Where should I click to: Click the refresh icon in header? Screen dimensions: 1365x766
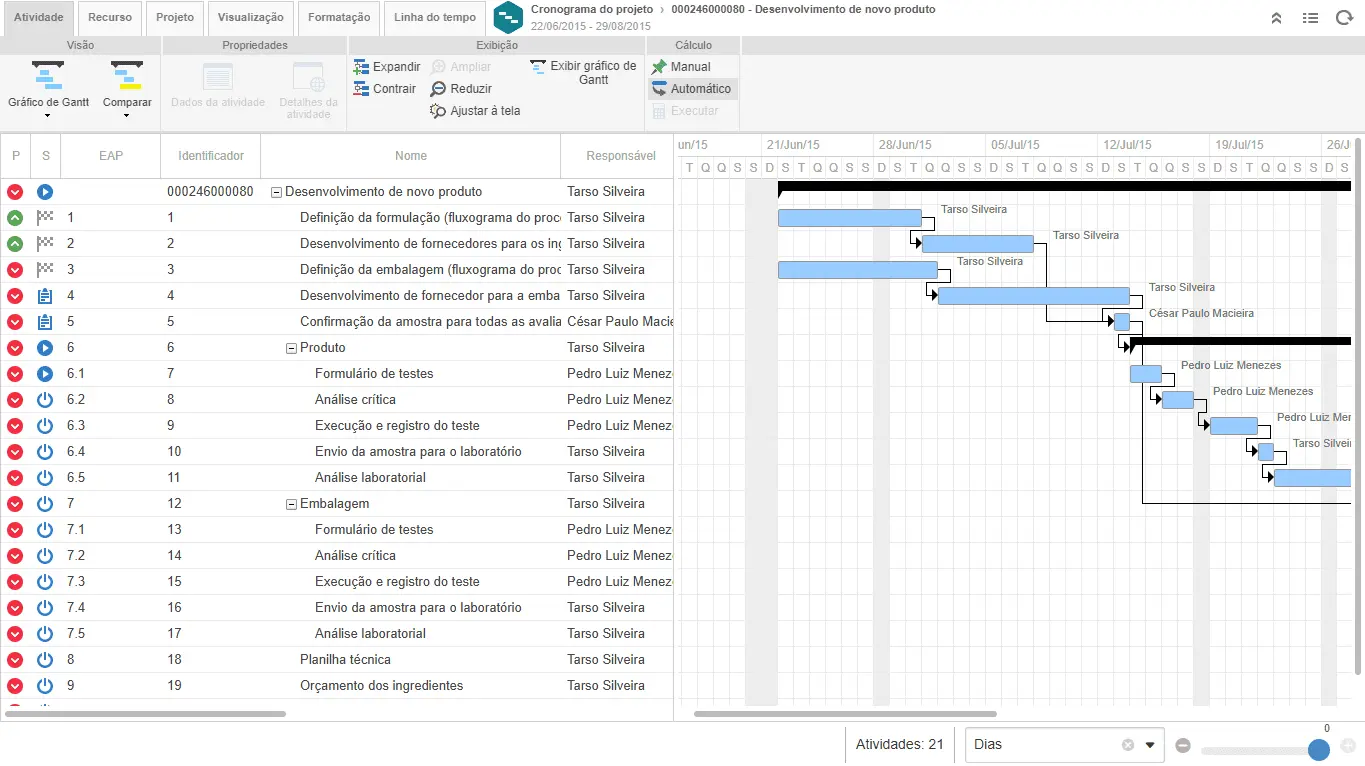[1343, 18]
